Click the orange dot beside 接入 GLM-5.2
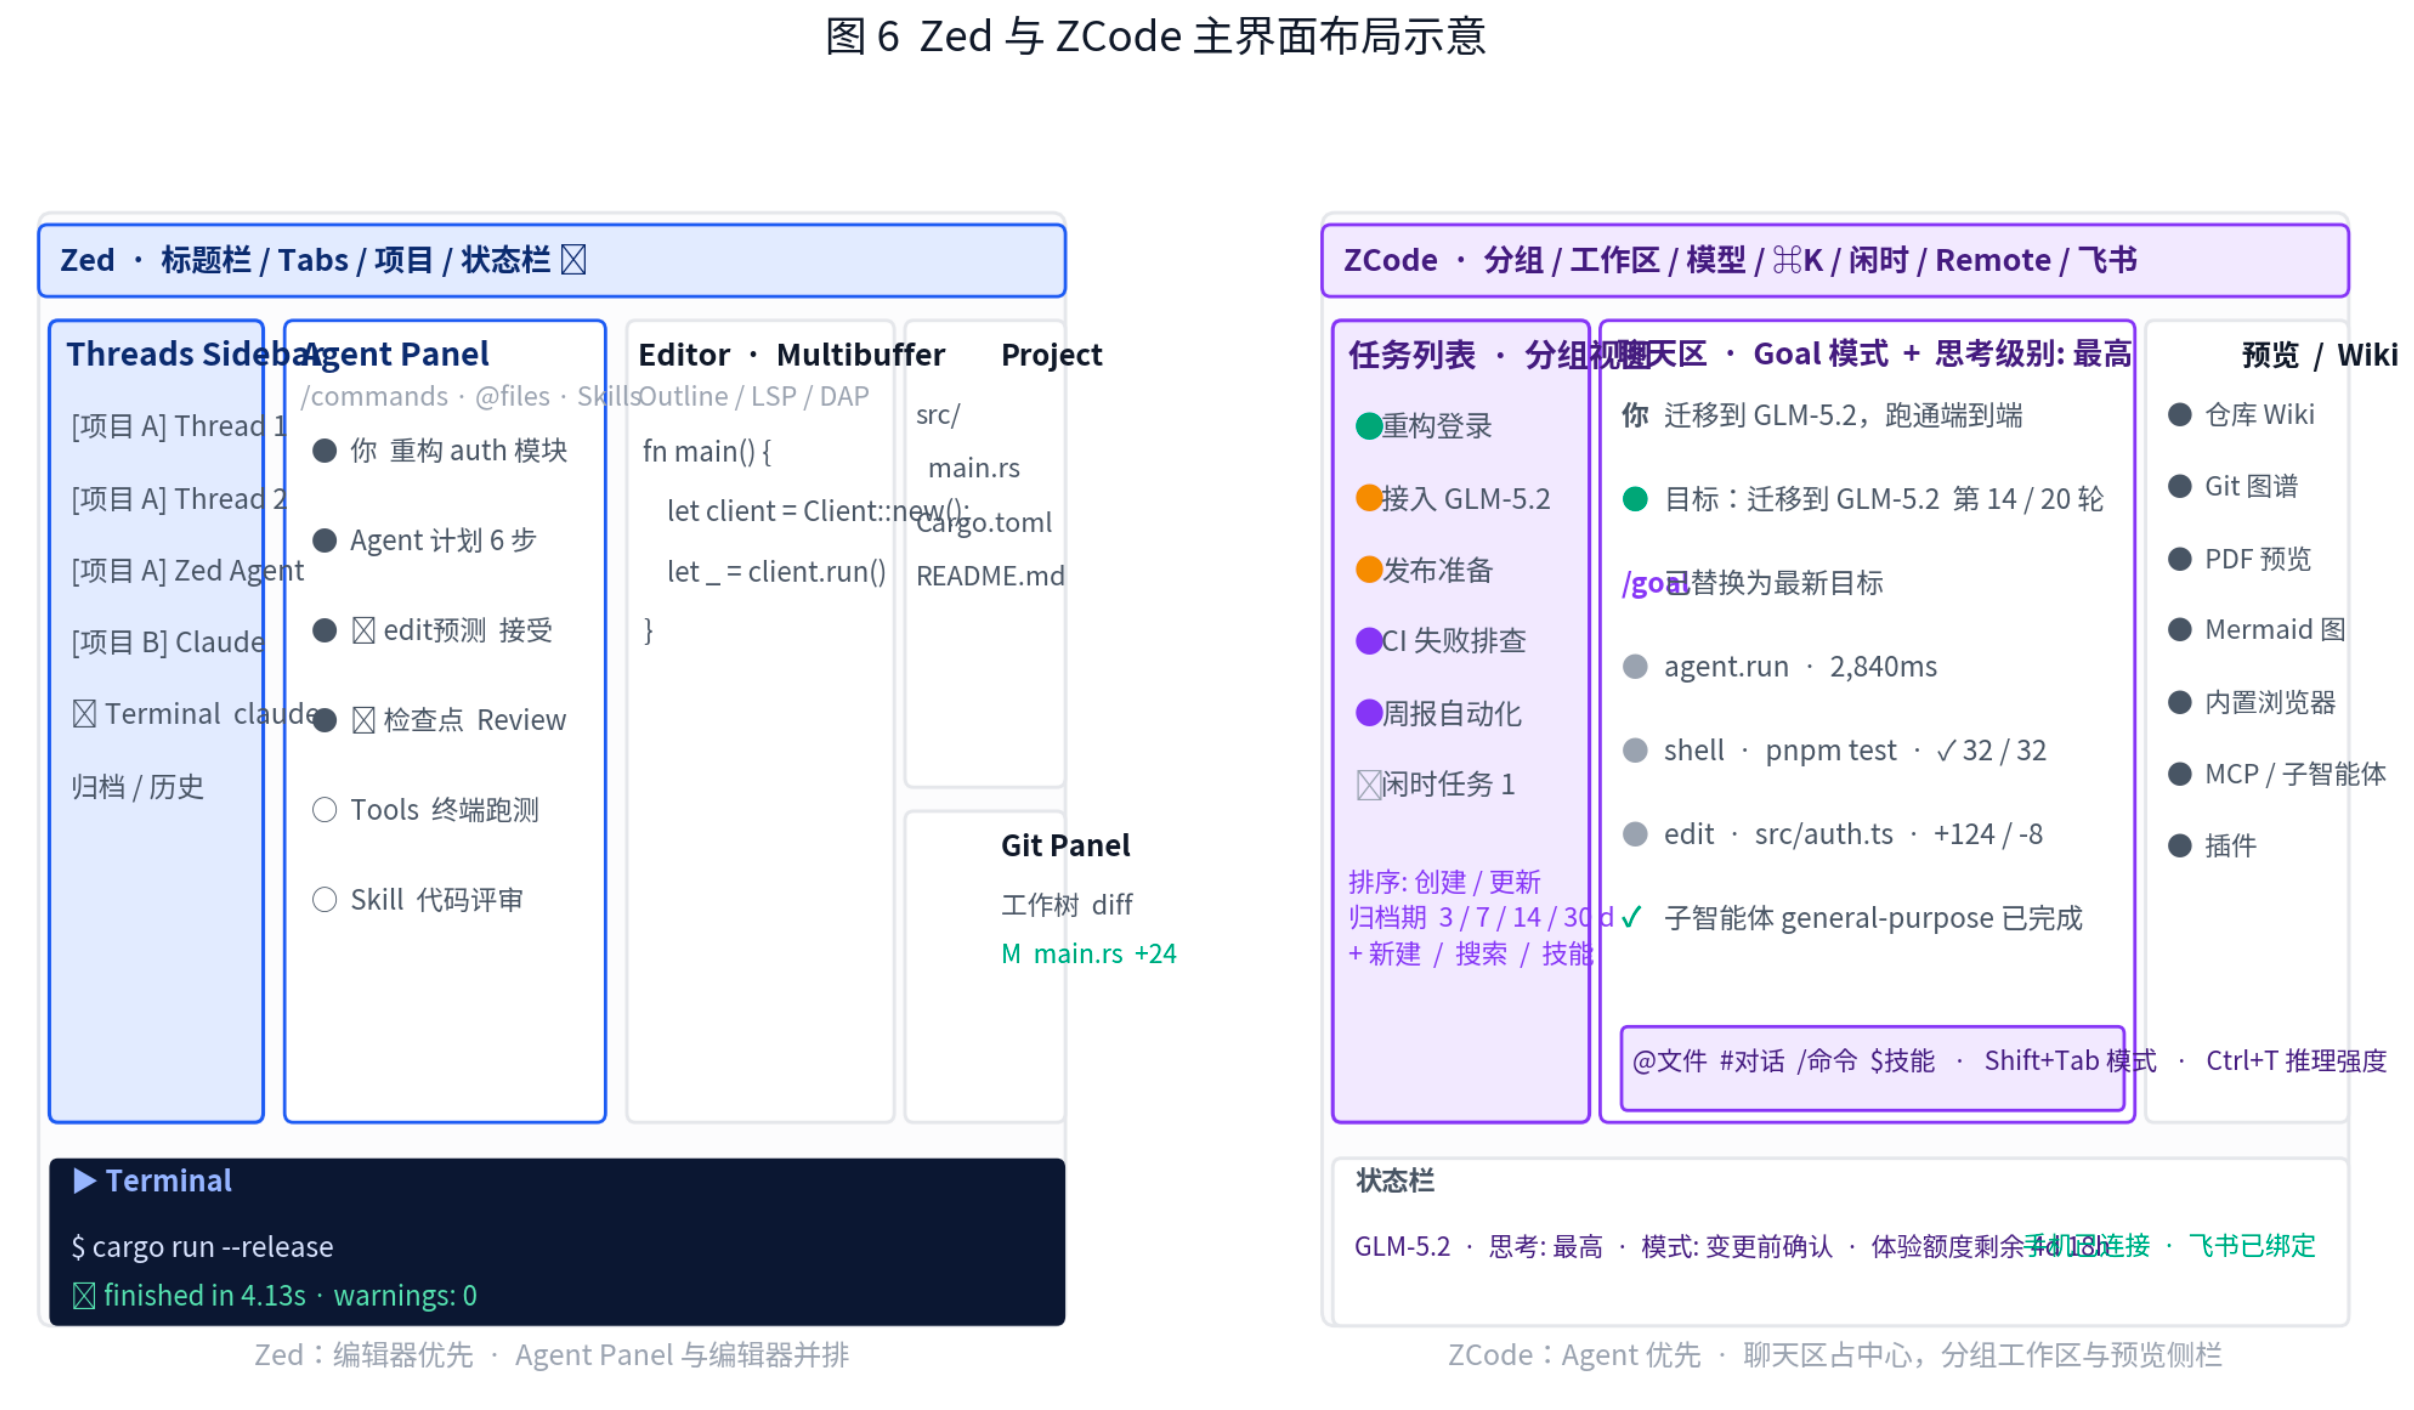Screen dimensions: 2414x1410 click(x=1368, y=498)
